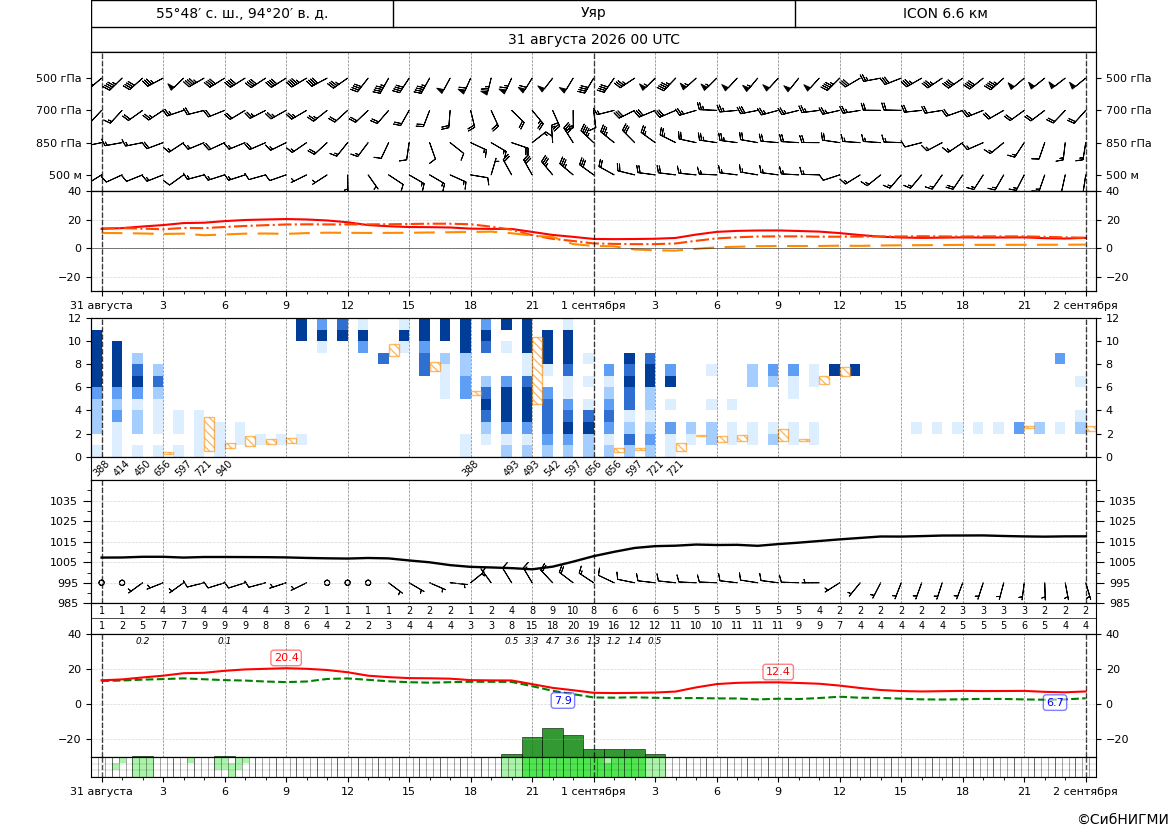Select the Уяр location title cell

click(x=594, y=13)
